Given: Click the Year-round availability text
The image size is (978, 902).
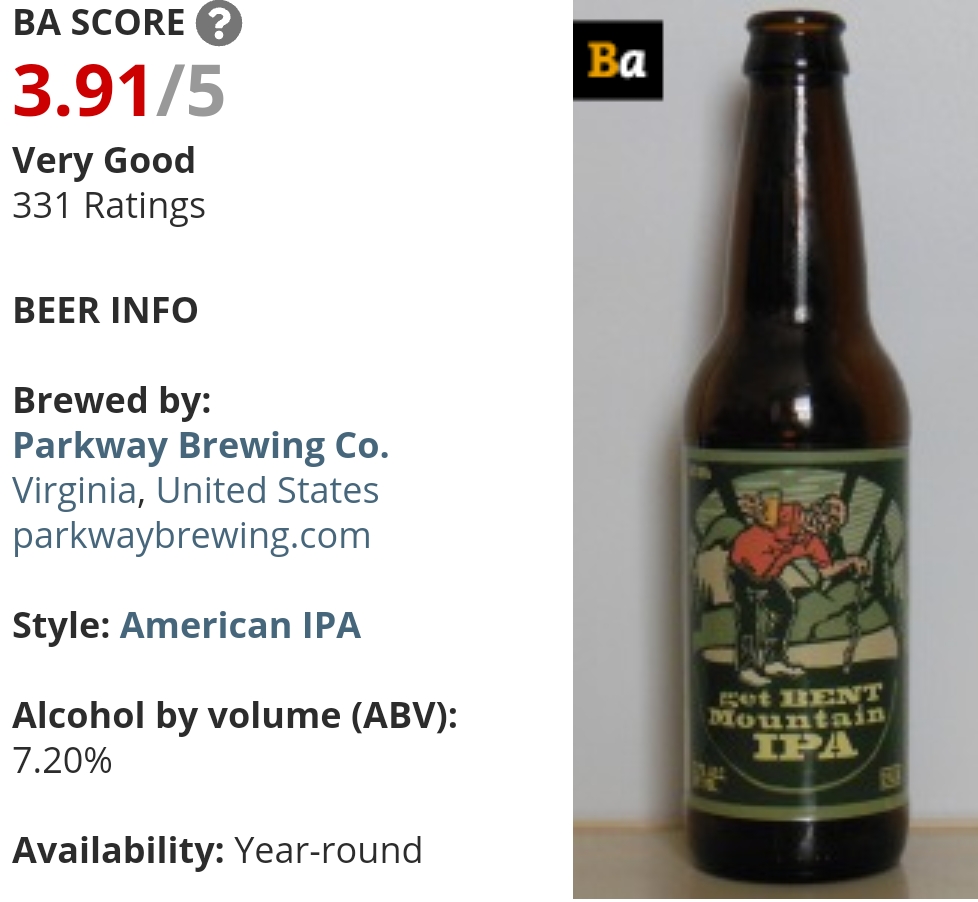Looking at the screenshot, I should coord(328,850).
